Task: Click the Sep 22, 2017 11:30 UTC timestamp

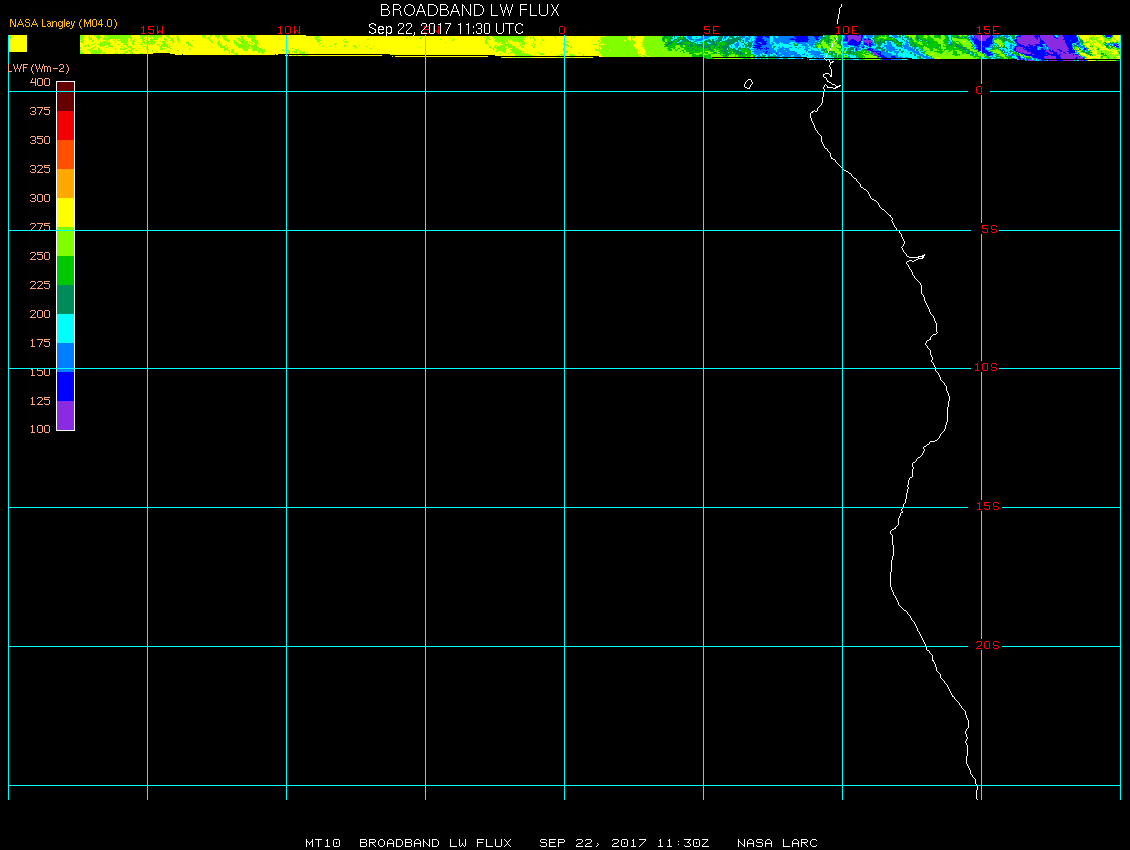Action: pyautogui.click(x=446, y=28)
